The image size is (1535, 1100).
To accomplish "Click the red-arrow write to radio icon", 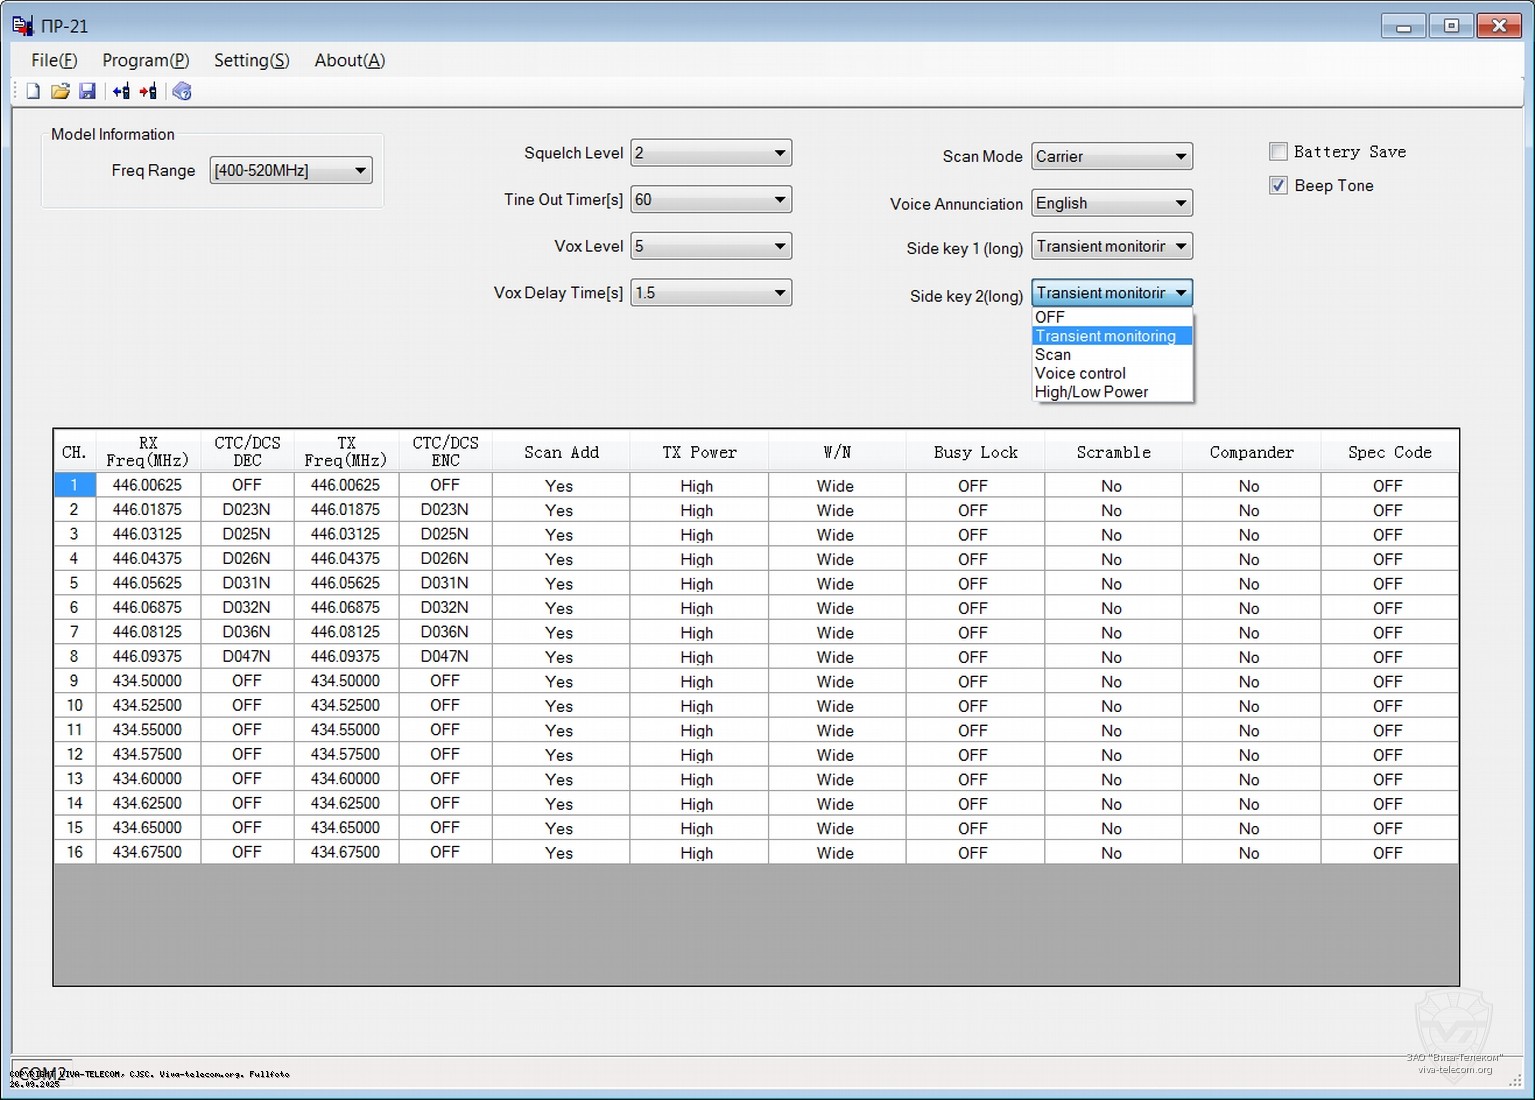I will [x=148, y=91].
